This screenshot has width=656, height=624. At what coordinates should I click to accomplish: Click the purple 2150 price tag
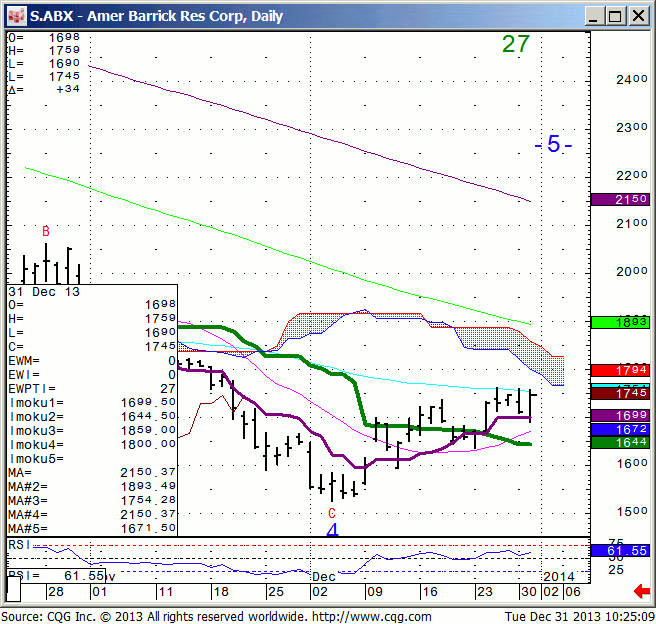(620, 200)
